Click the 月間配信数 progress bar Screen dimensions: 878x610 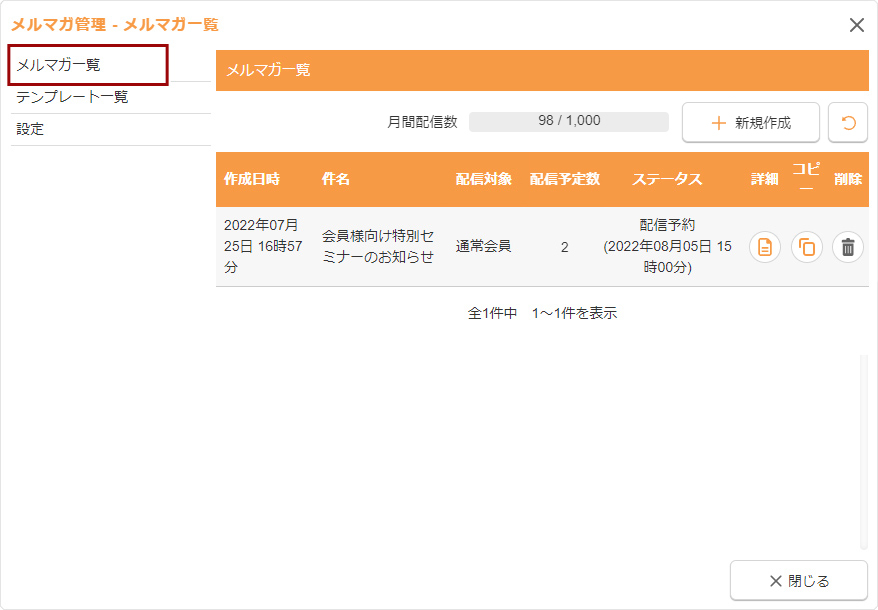point(568,121)
